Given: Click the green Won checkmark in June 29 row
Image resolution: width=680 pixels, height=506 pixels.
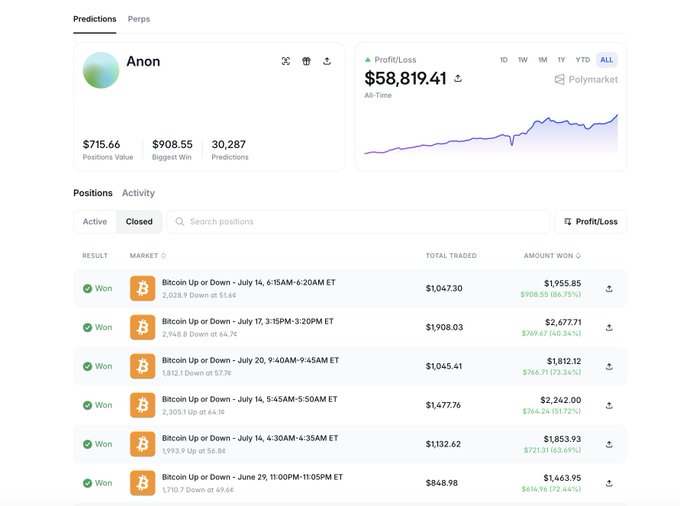Looking at the screenshot, I should [88, 483].
